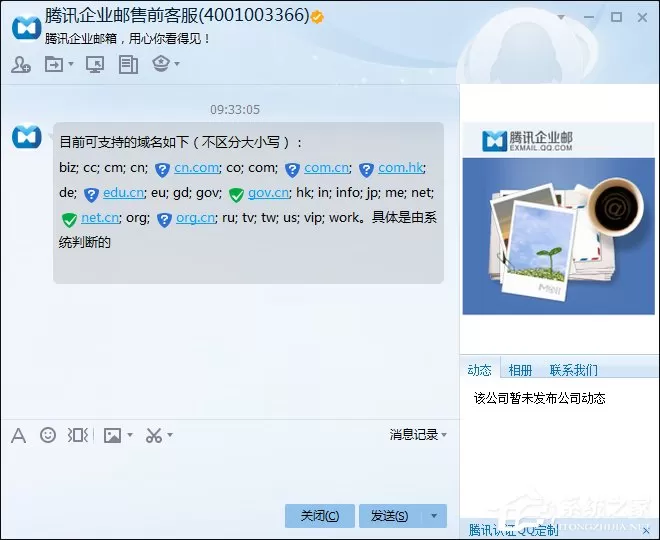
Task: Open the edu.cn link
Action: coord(123,192)
